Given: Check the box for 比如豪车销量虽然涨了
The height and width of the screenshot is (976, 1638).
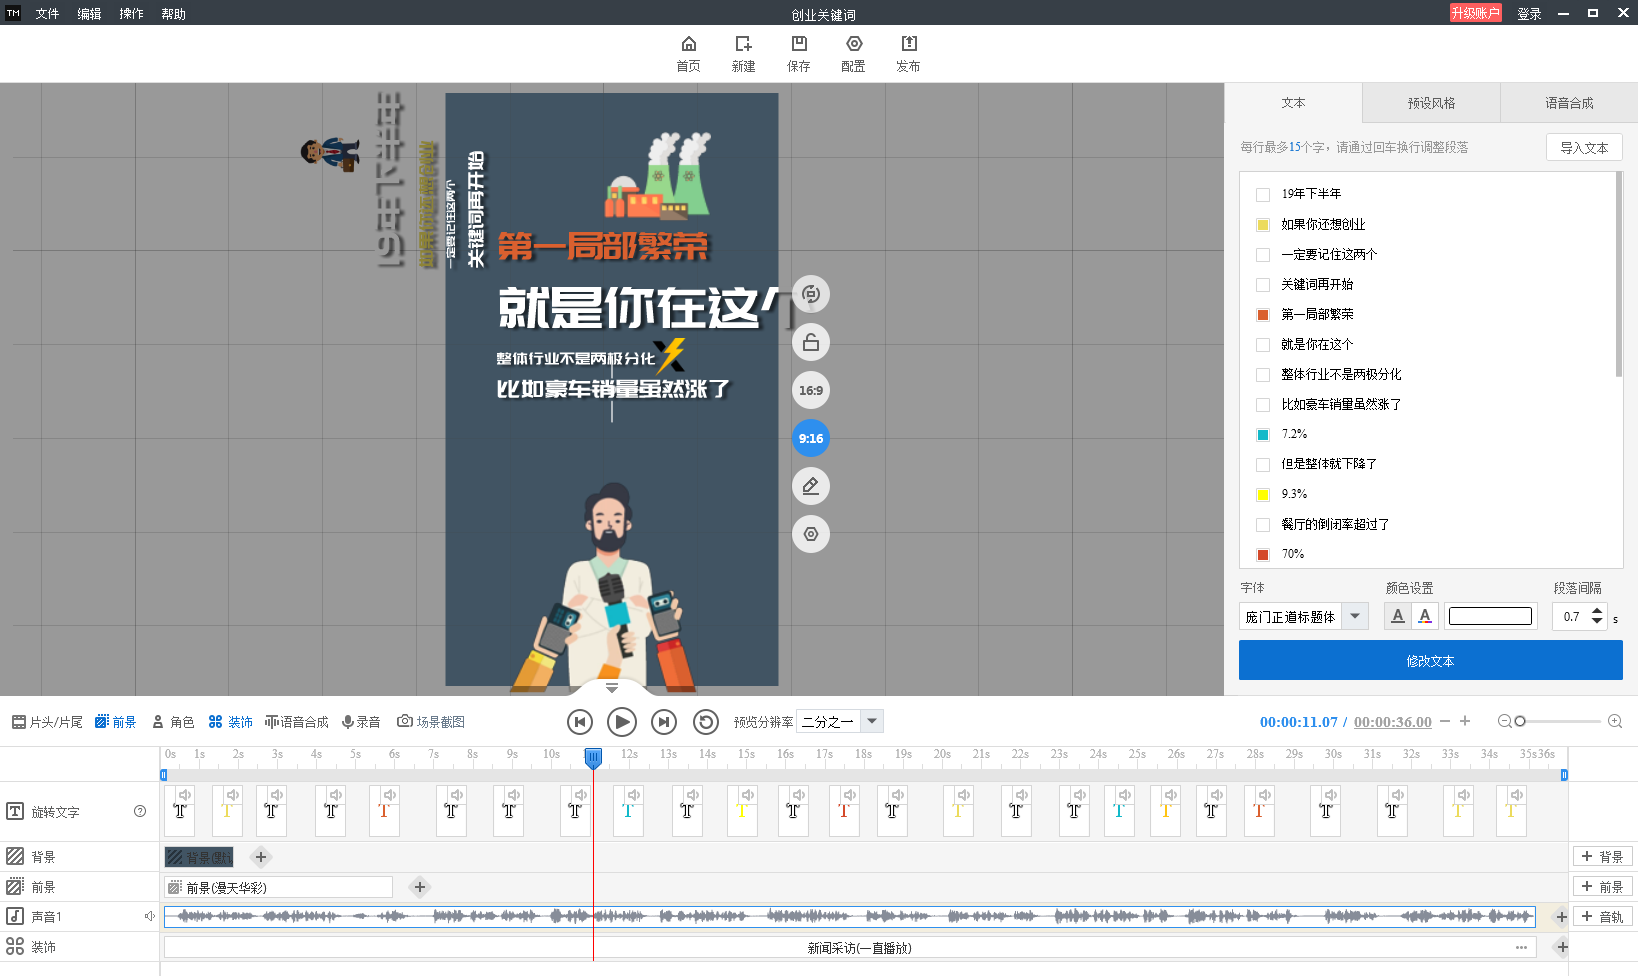Looking at the screenshot, I should coord(1263,404).
